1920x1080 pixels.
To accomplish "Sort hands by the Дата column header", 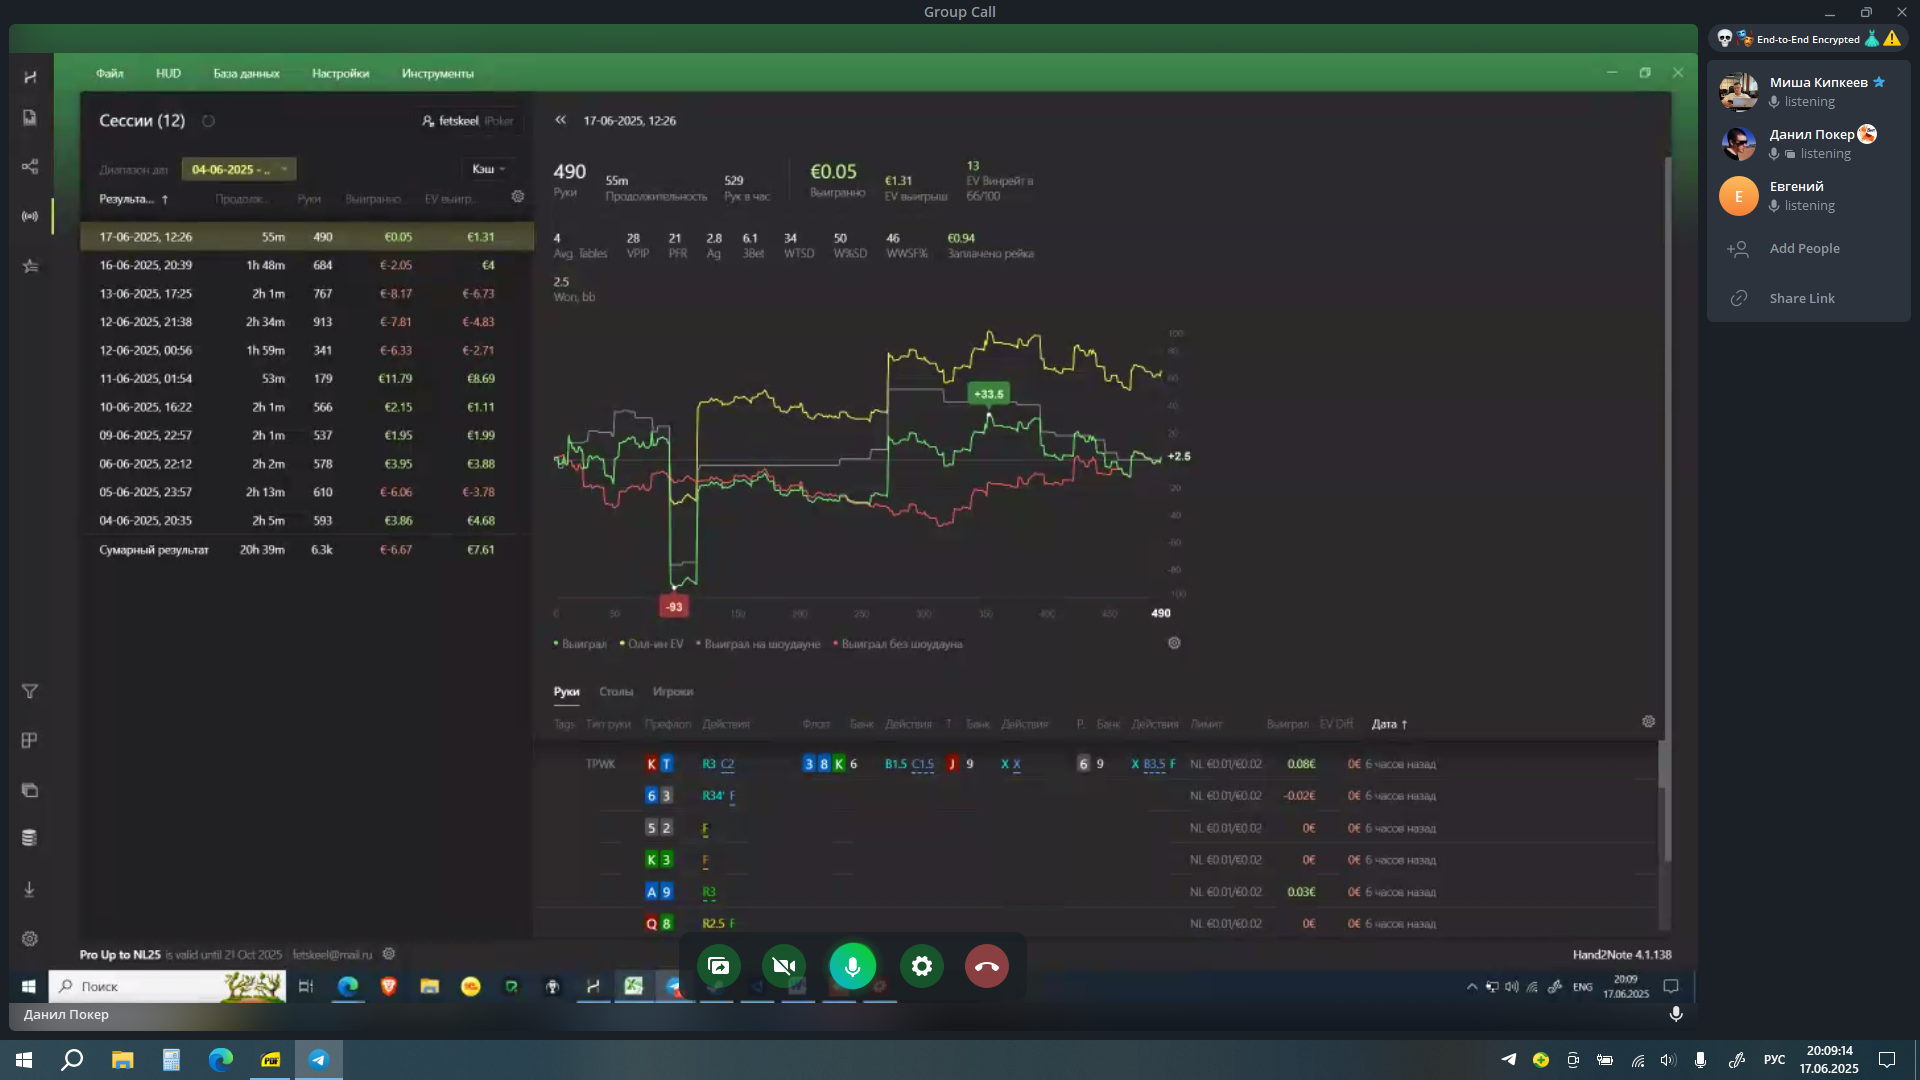I will 1390,724.
